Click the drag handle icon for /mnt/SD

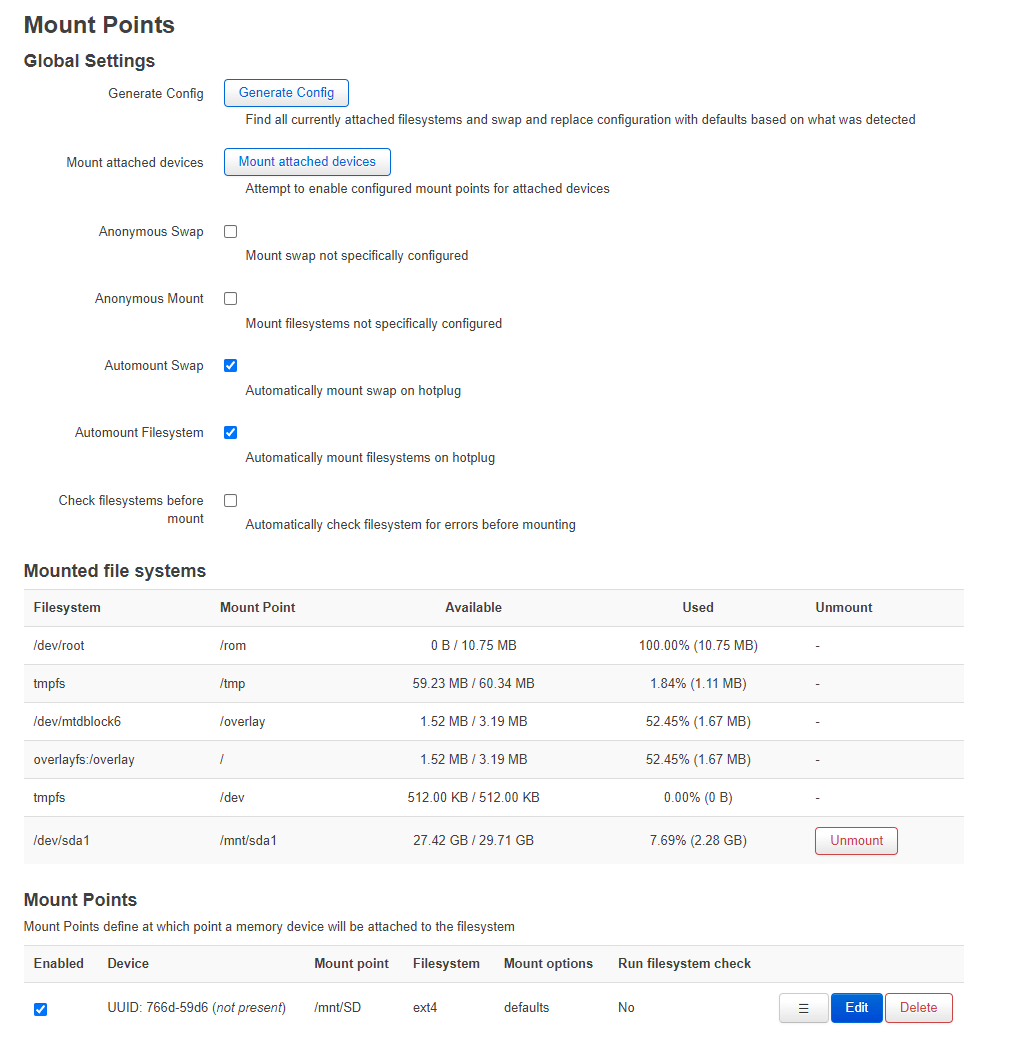click(803, 1008)
